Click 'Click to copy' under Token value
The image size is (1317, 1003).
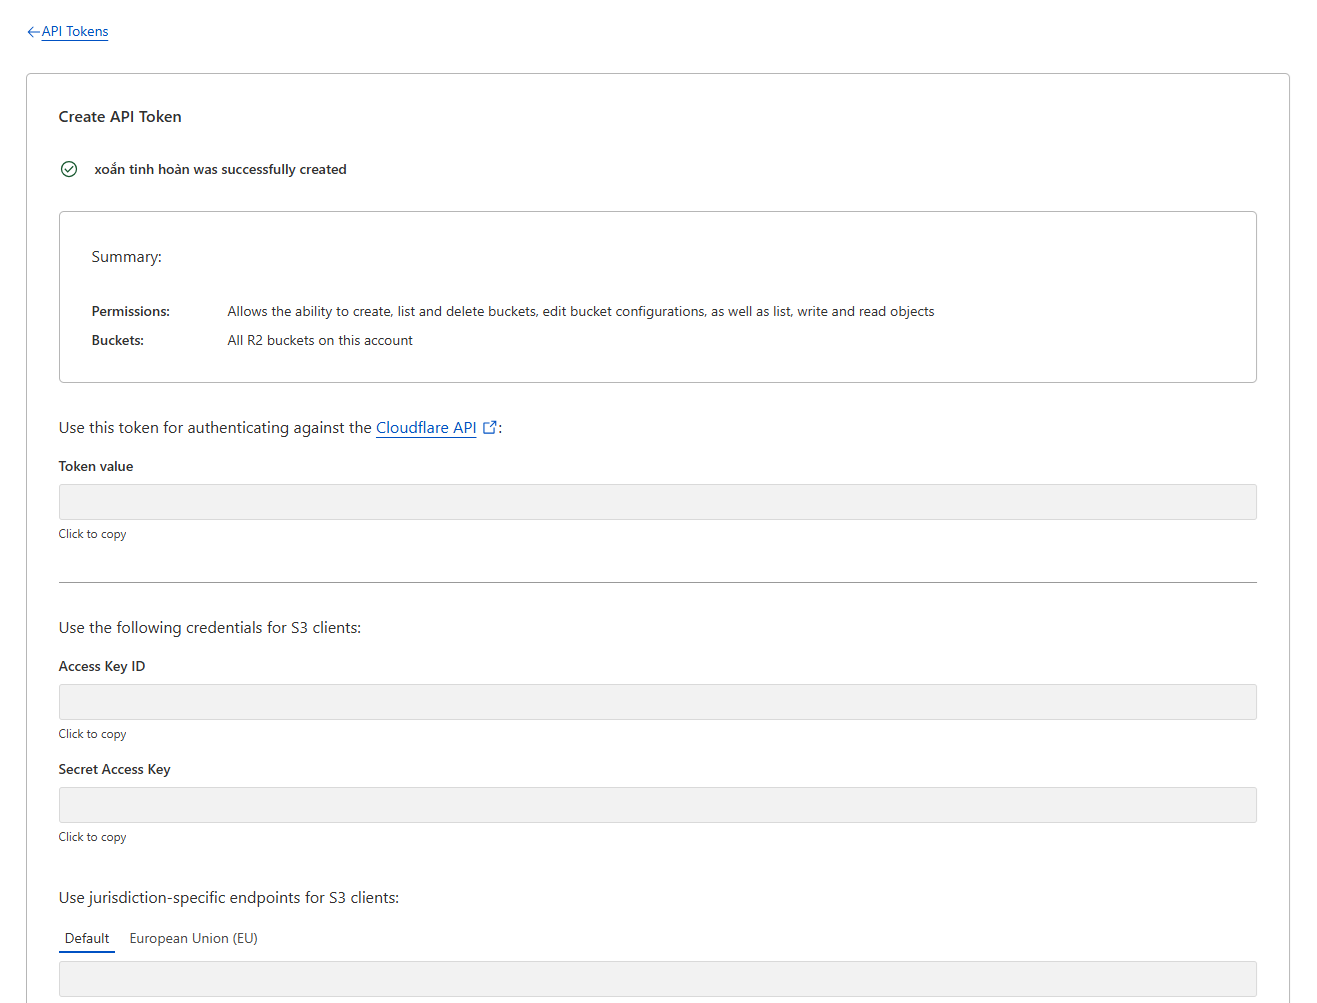pos(92,534)
